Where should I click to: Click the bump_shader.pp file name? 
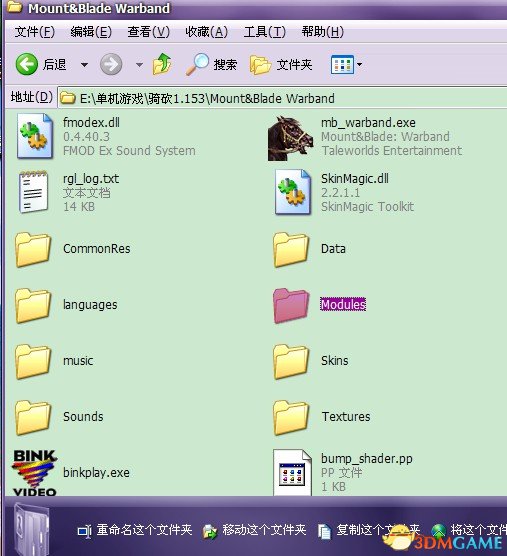367,459
